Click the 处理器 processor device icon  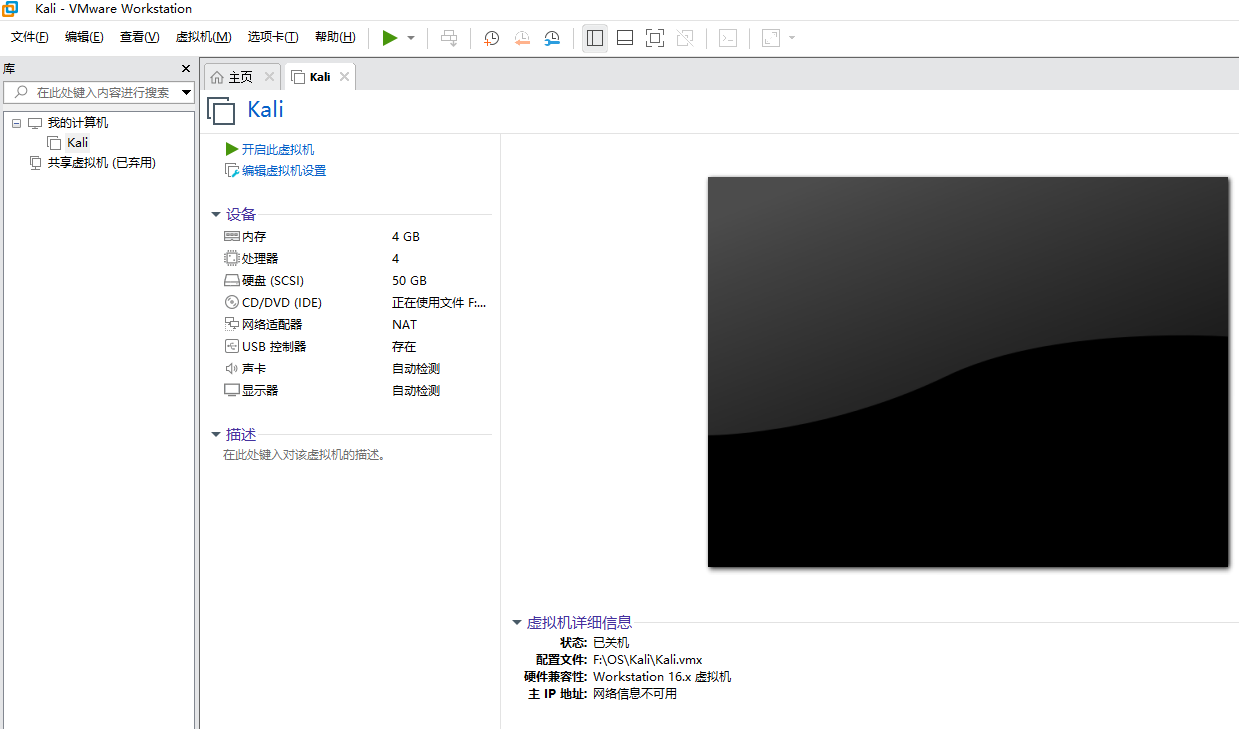232,258
